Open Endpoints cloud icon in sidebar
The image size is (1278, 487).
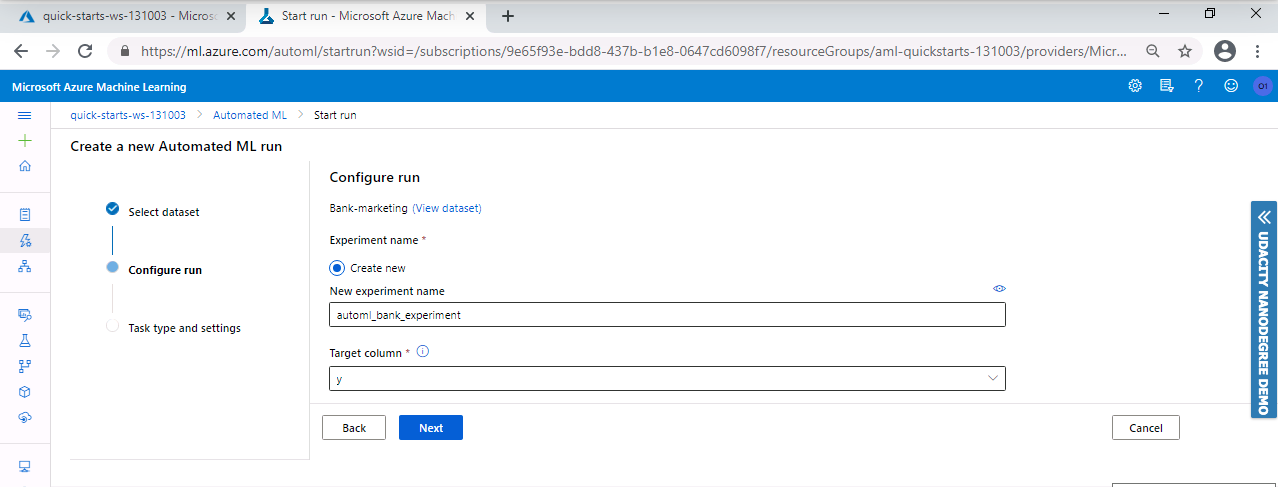point(25,418)
